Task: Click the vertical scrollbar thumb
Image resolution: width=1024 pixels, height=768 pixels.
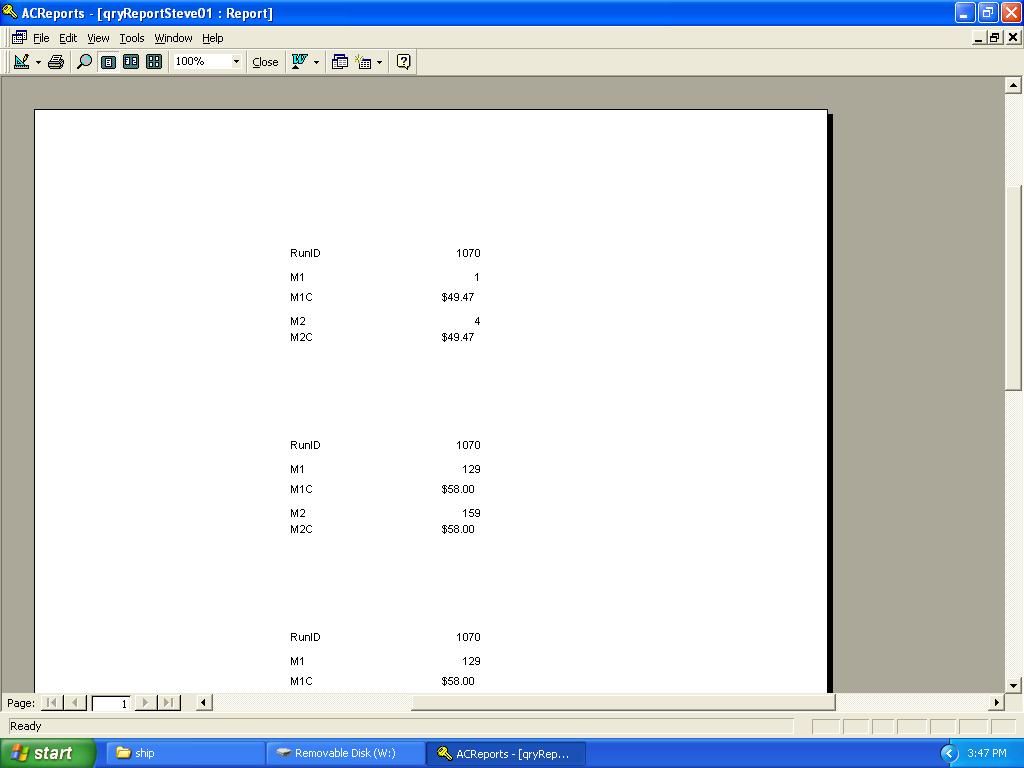Action: coord(1013,287)
